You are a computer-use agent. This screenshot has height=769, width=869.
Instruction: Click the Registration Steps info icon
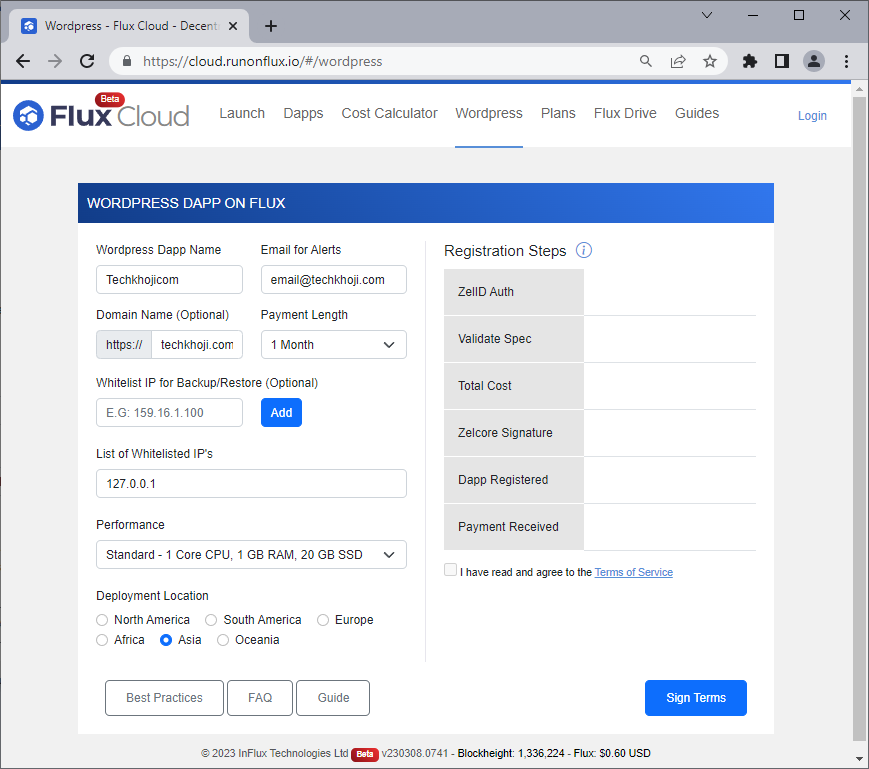(584, 250)
